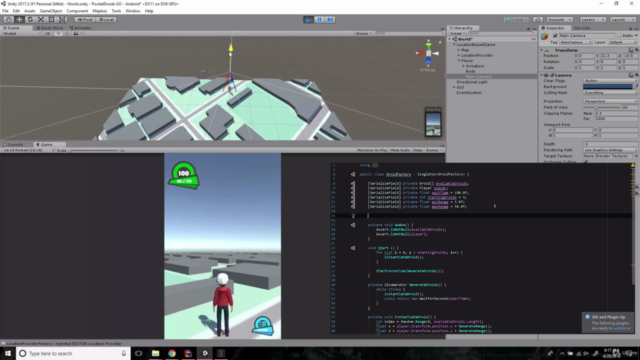The image size is (640, 360).
Task: Open the Tag MainCamera dropdown
Action: (x=576, y=42)
